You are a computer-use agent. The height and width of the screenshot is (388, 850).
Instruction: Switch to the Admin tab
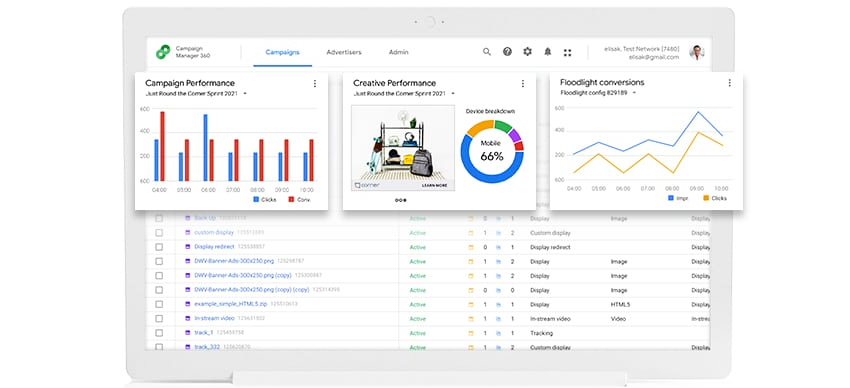point(398,53)
